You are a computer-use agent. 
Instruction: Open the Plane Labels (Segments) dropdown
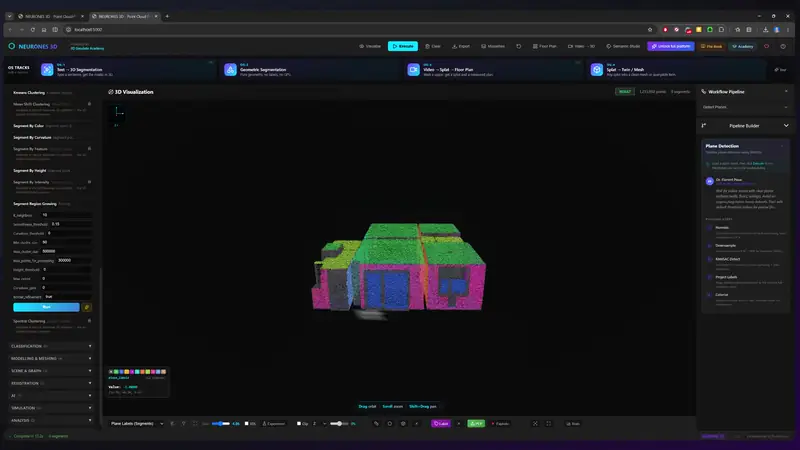[x=137, y=423]
